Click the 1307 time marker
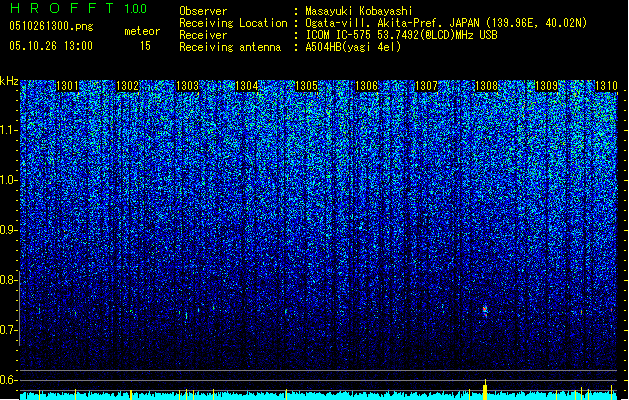Screen dimensions: 629x400 click(x=426, y=86)
